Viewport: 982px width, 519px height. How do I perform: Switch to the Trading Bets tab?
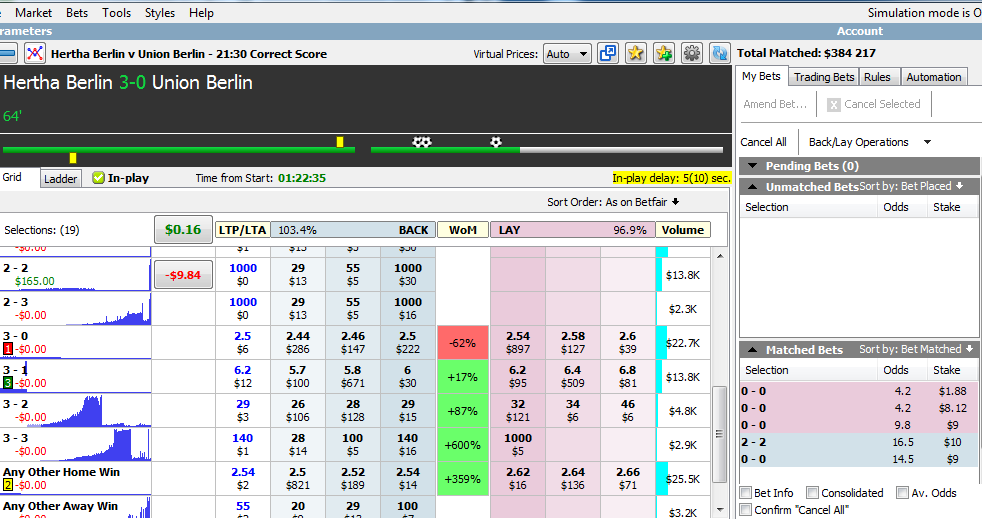tap(824, 77)
